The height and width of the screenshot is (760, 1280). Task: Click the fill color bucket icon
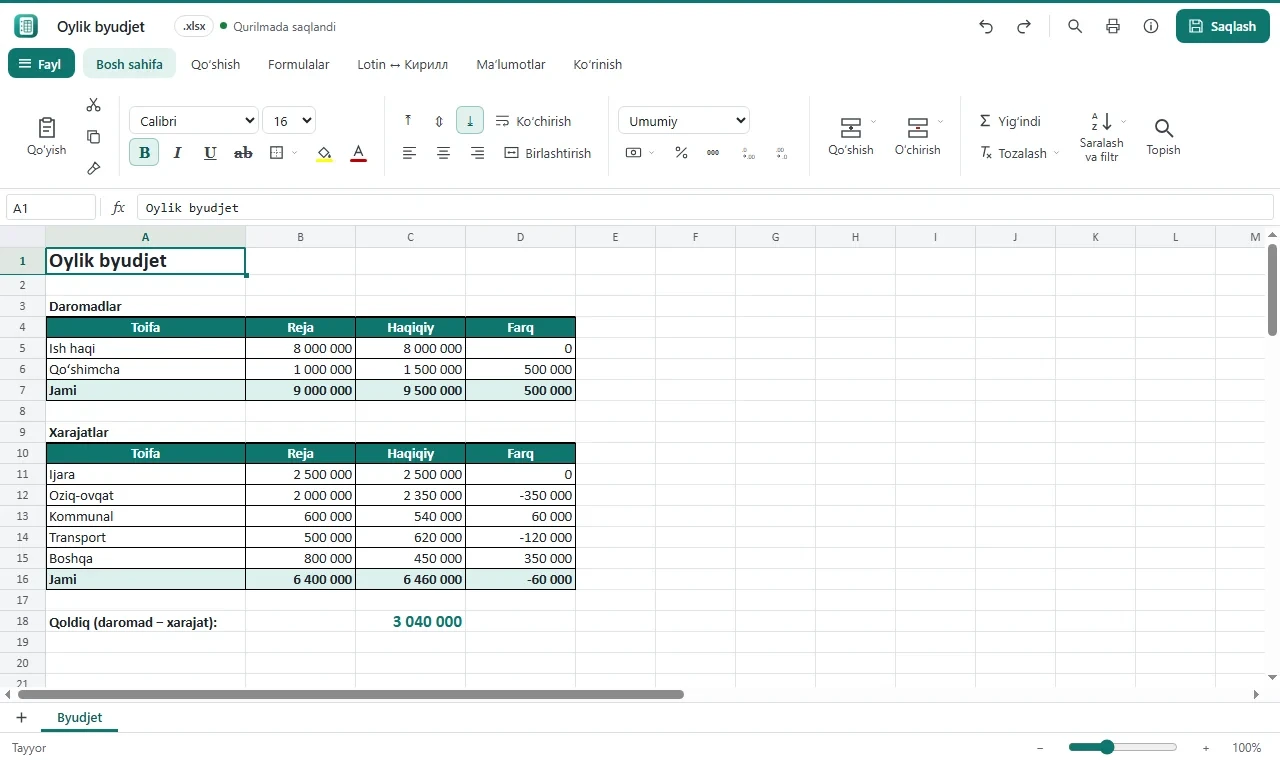tap(324, 153)
